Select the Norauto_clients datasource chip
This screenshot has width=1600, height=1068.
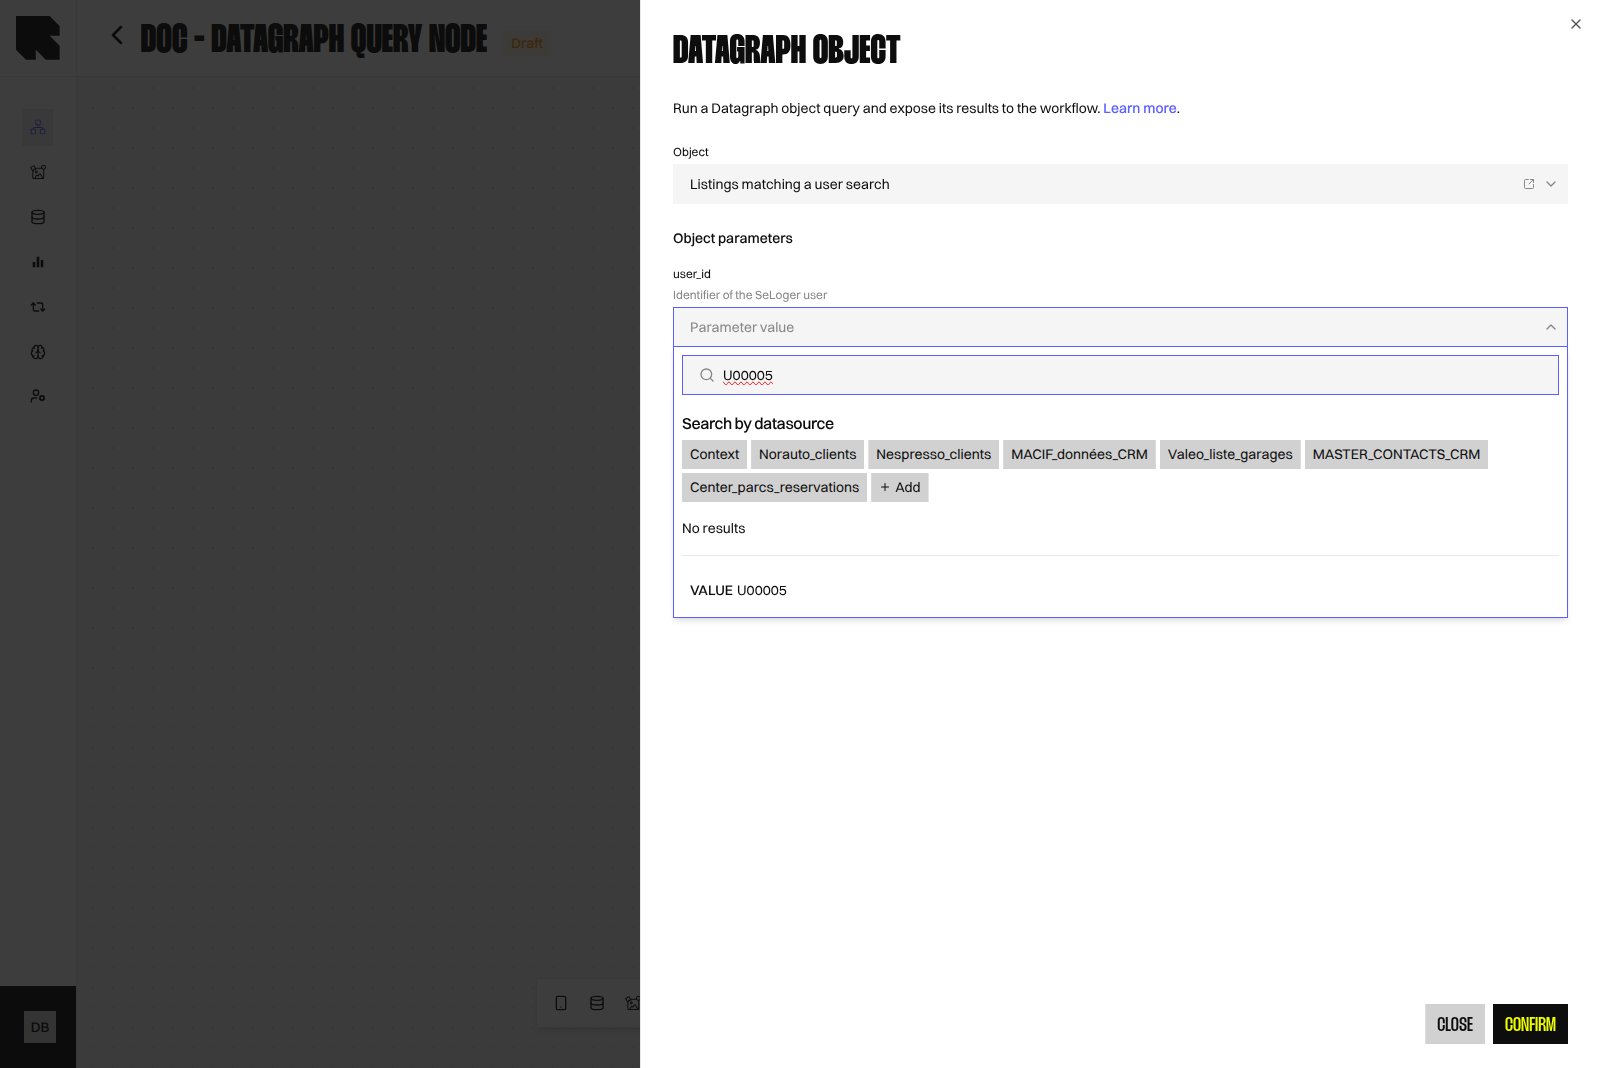807,454
